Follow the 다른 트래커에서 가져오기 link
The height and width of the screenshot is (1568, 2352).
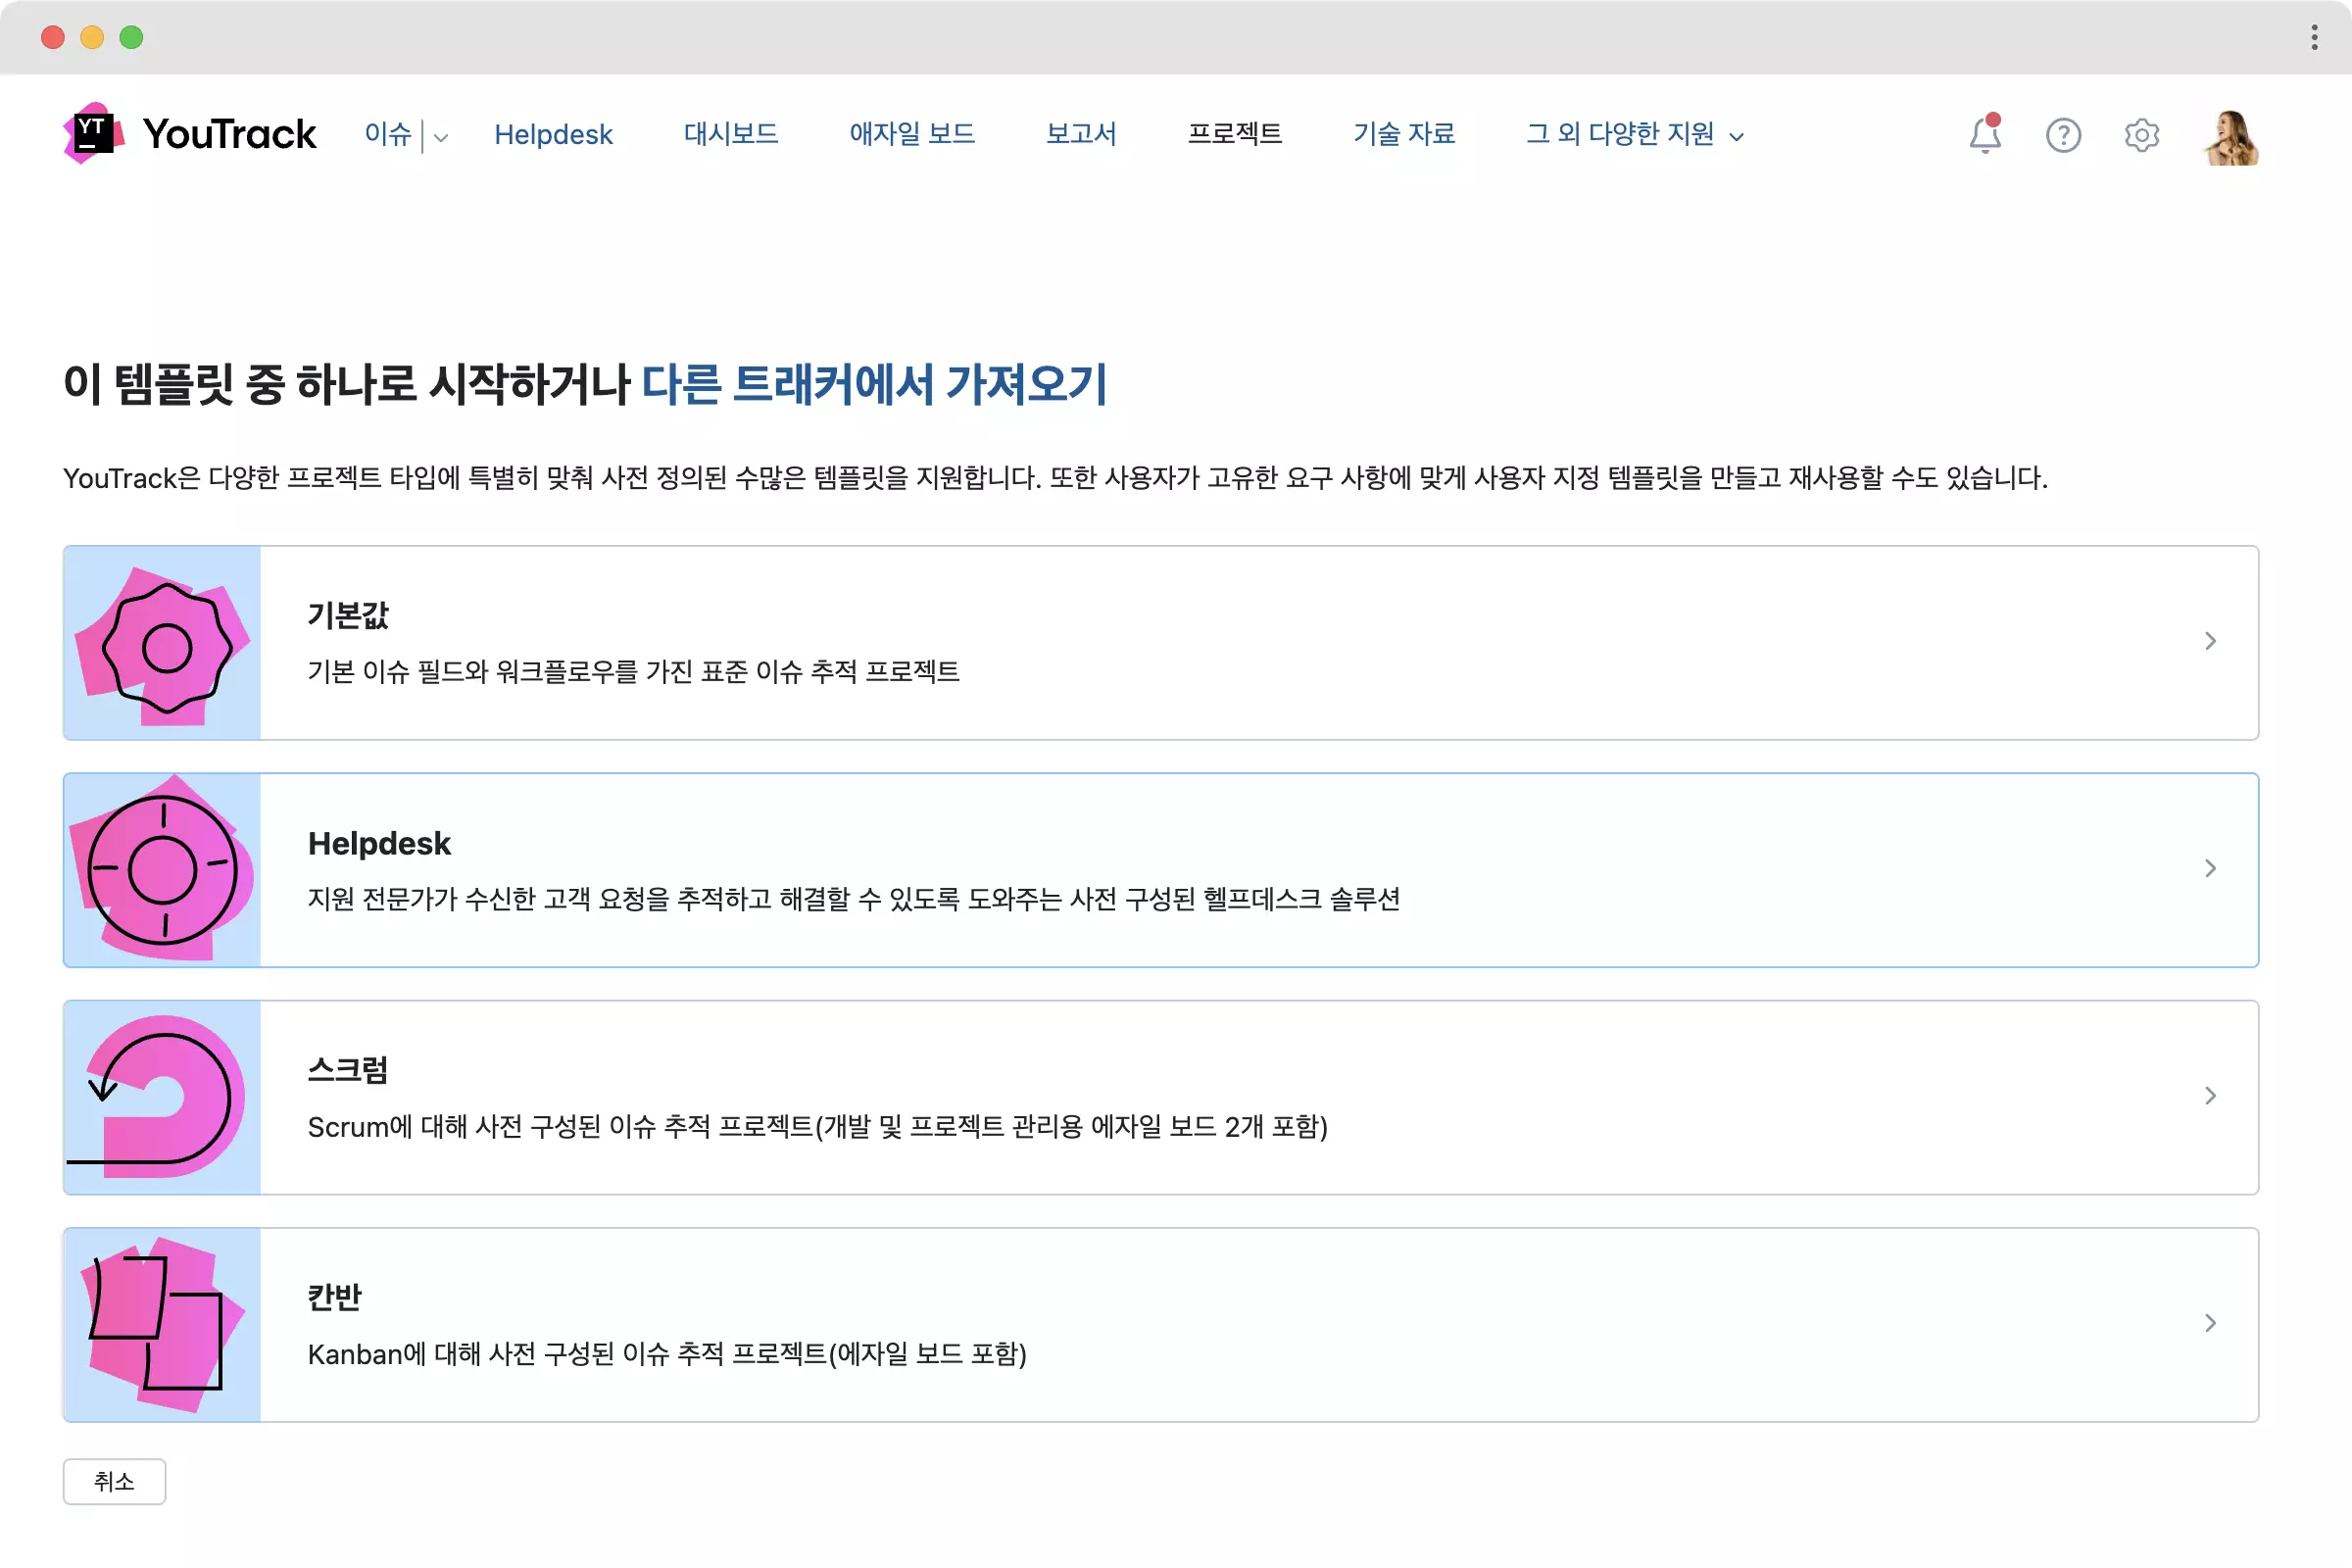click(x=873, y=385)
